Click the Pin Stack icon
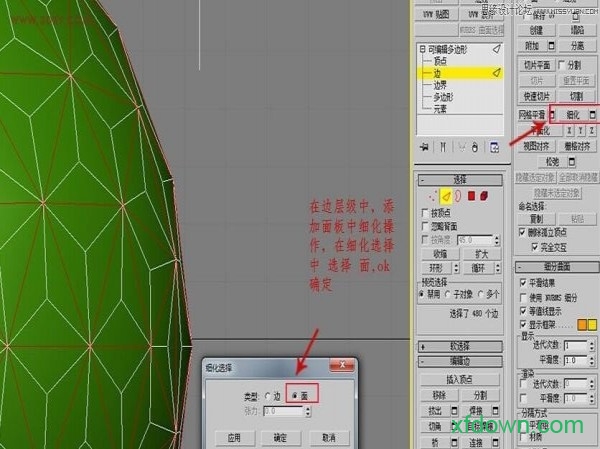600x449 pixels. (x=424, y=146)
